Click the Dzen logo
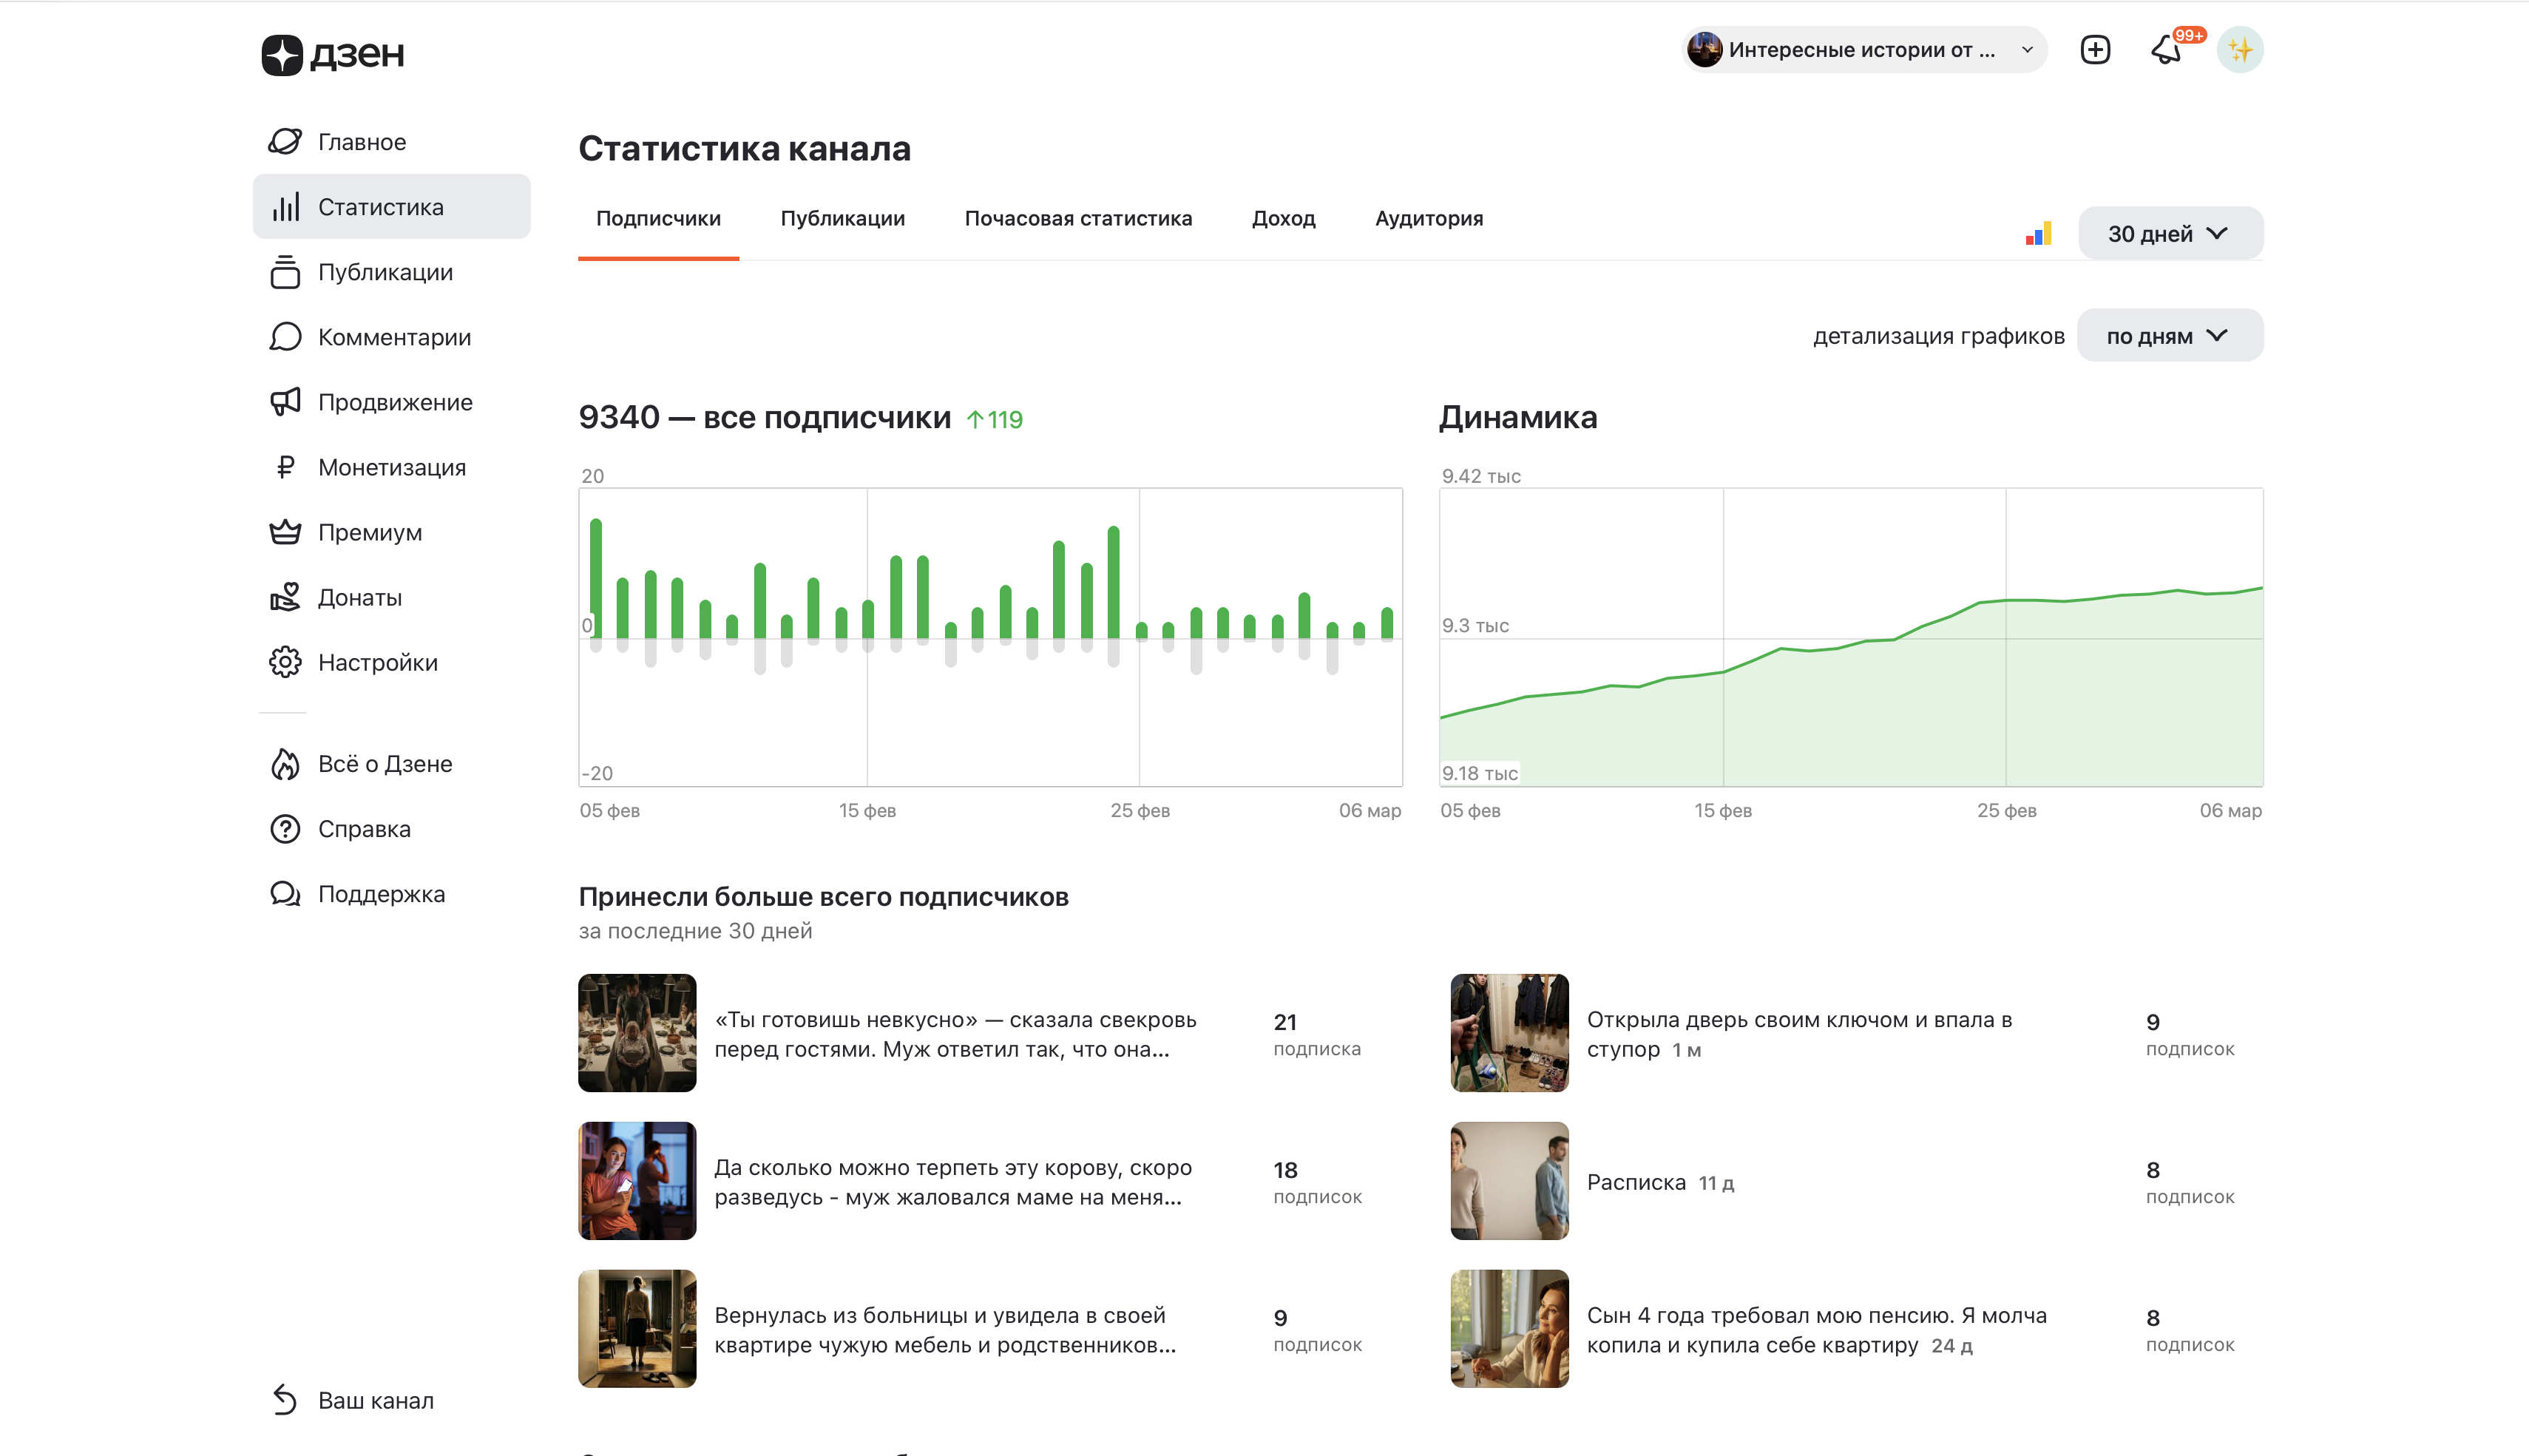 pyautogui.click(x=333, y=54)
